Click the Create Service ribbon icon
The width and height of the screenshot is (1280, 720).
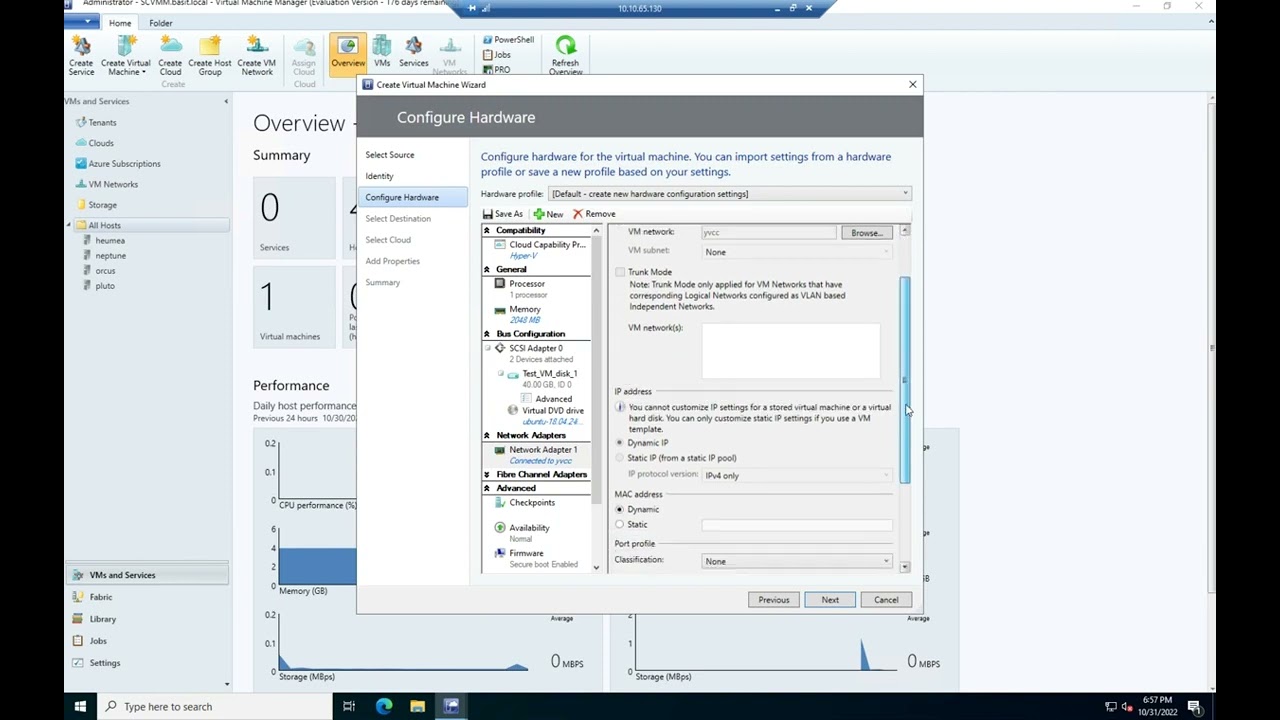[x=81, y=56]
